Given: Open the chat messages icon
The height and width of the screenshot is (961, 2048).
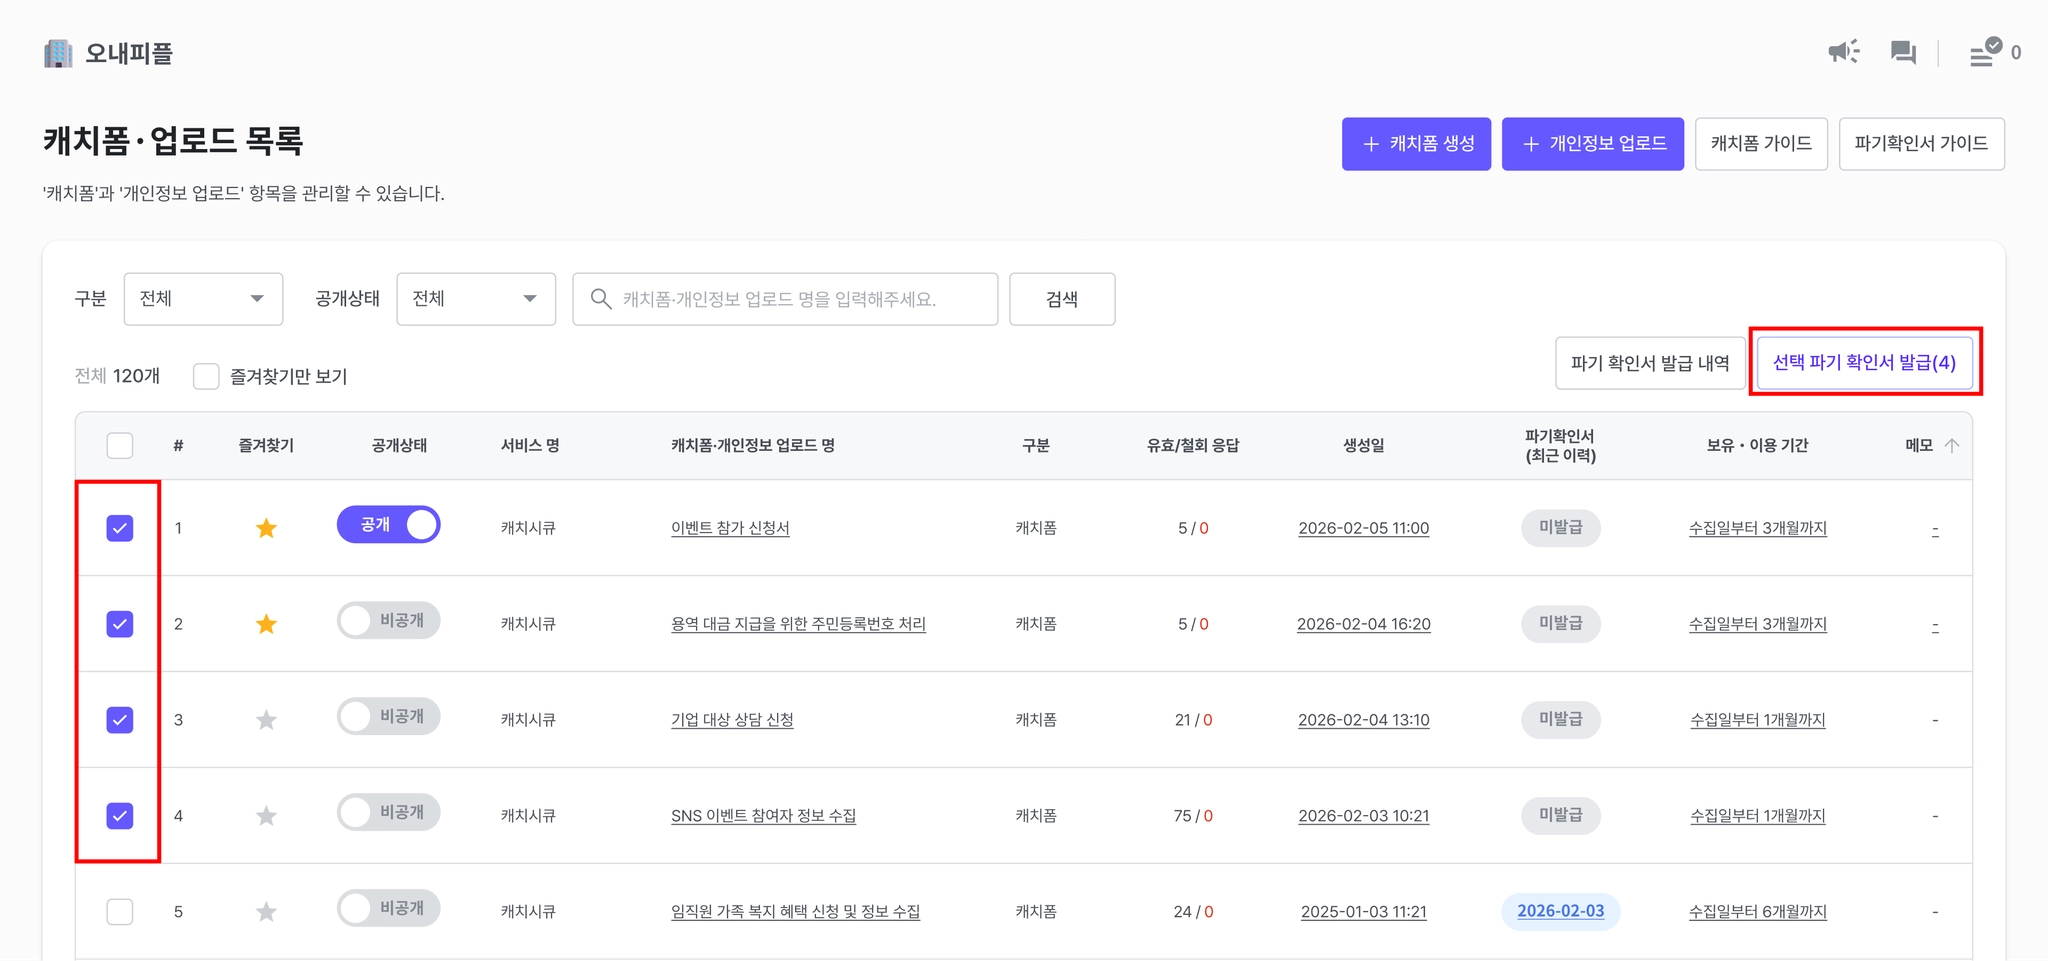Looking at the screenshot, I should [x=1903, y=52].
